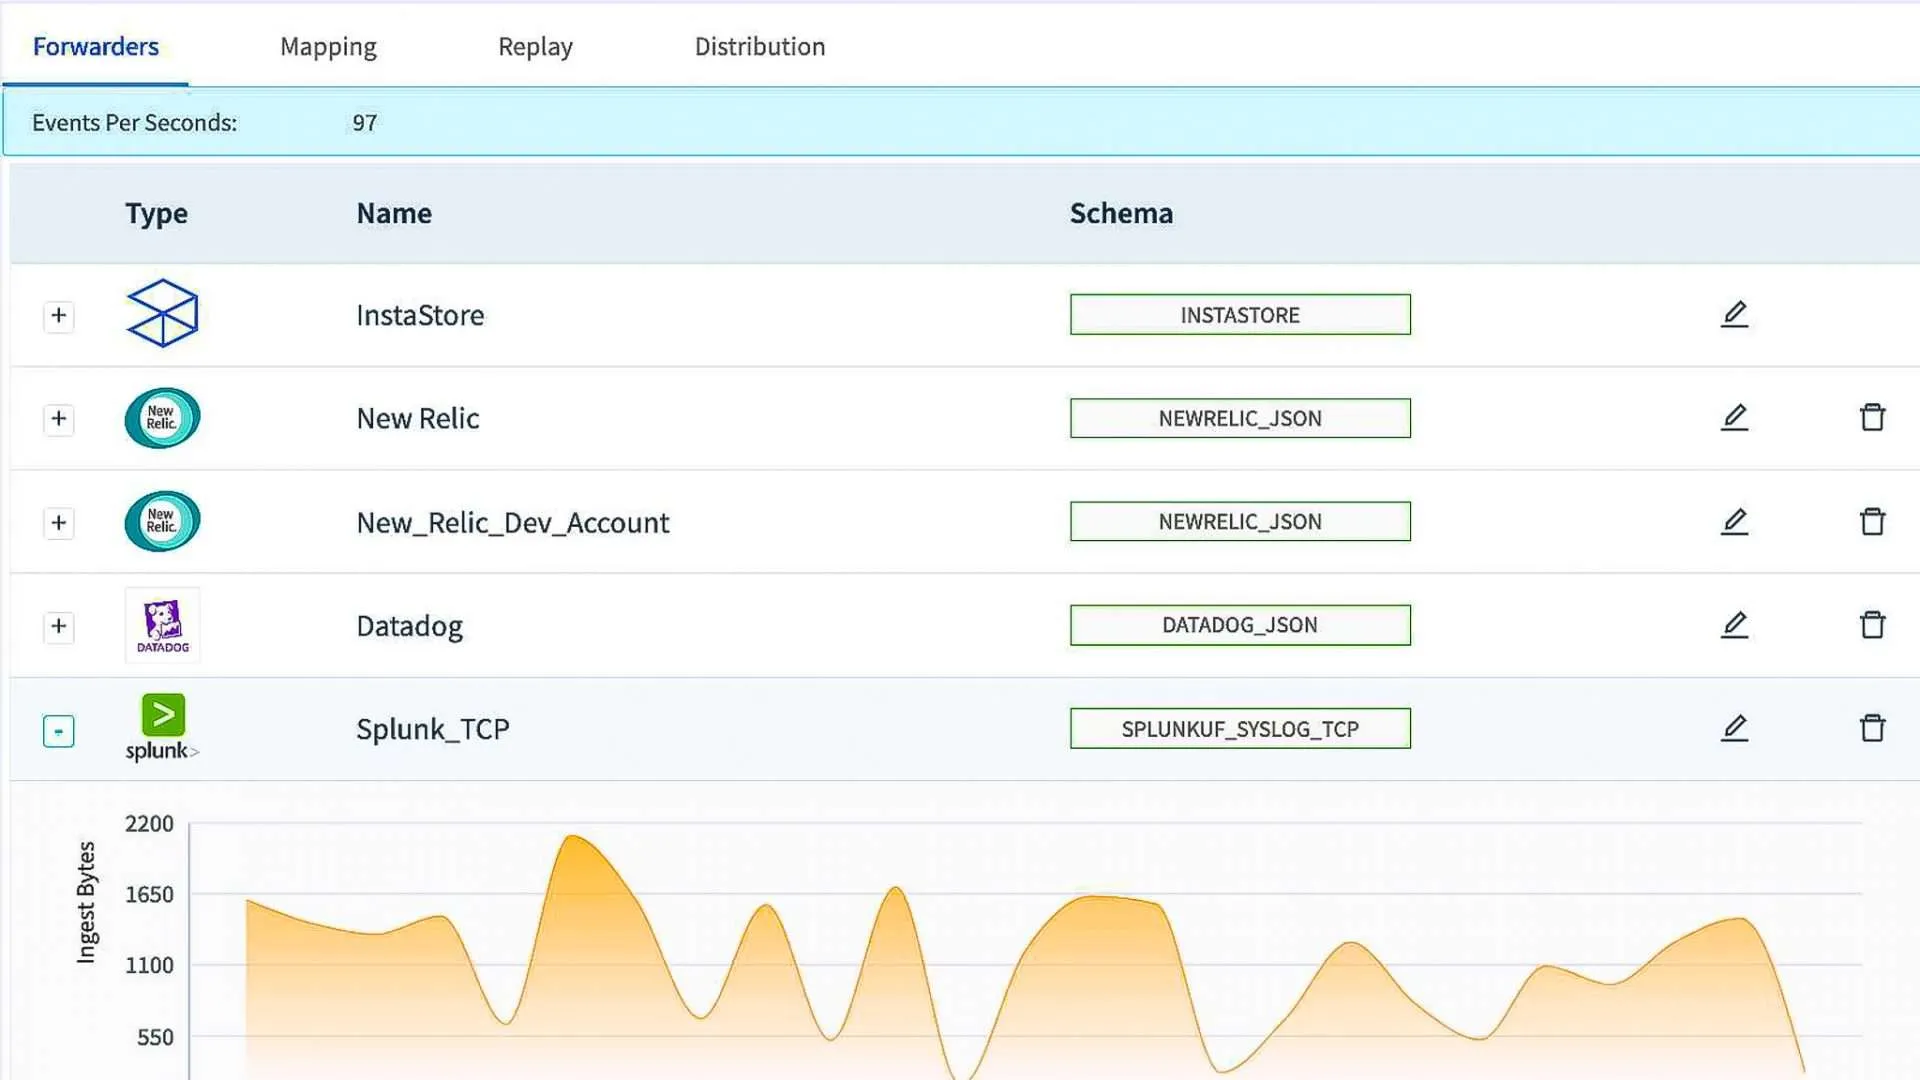Open the Forwarders tab
Screen dimensions: 1920x1080
pos(95,47)
